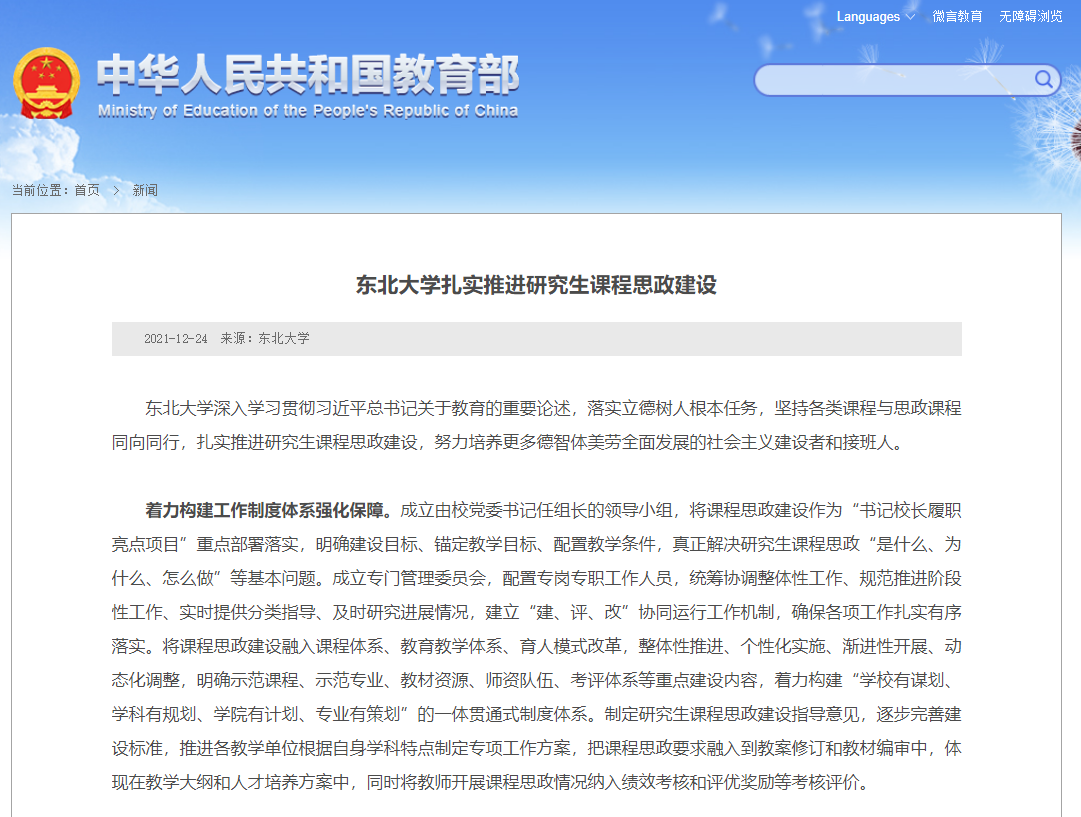Click the 中华人民共和国教育部 site title
The height and width of the screenshot is (817, 1081).
(308, 75)
